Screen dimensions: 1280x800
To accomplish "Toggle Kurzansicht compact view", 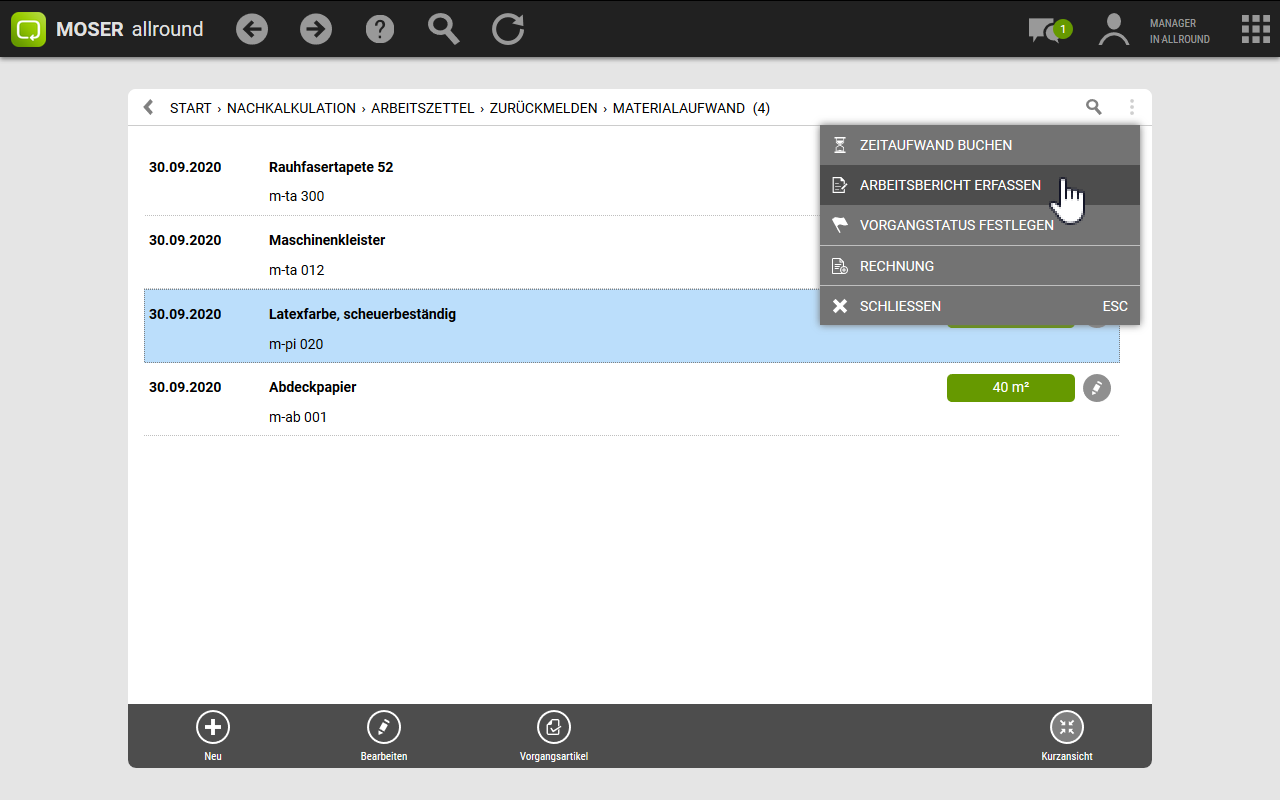I will 1067,727.
